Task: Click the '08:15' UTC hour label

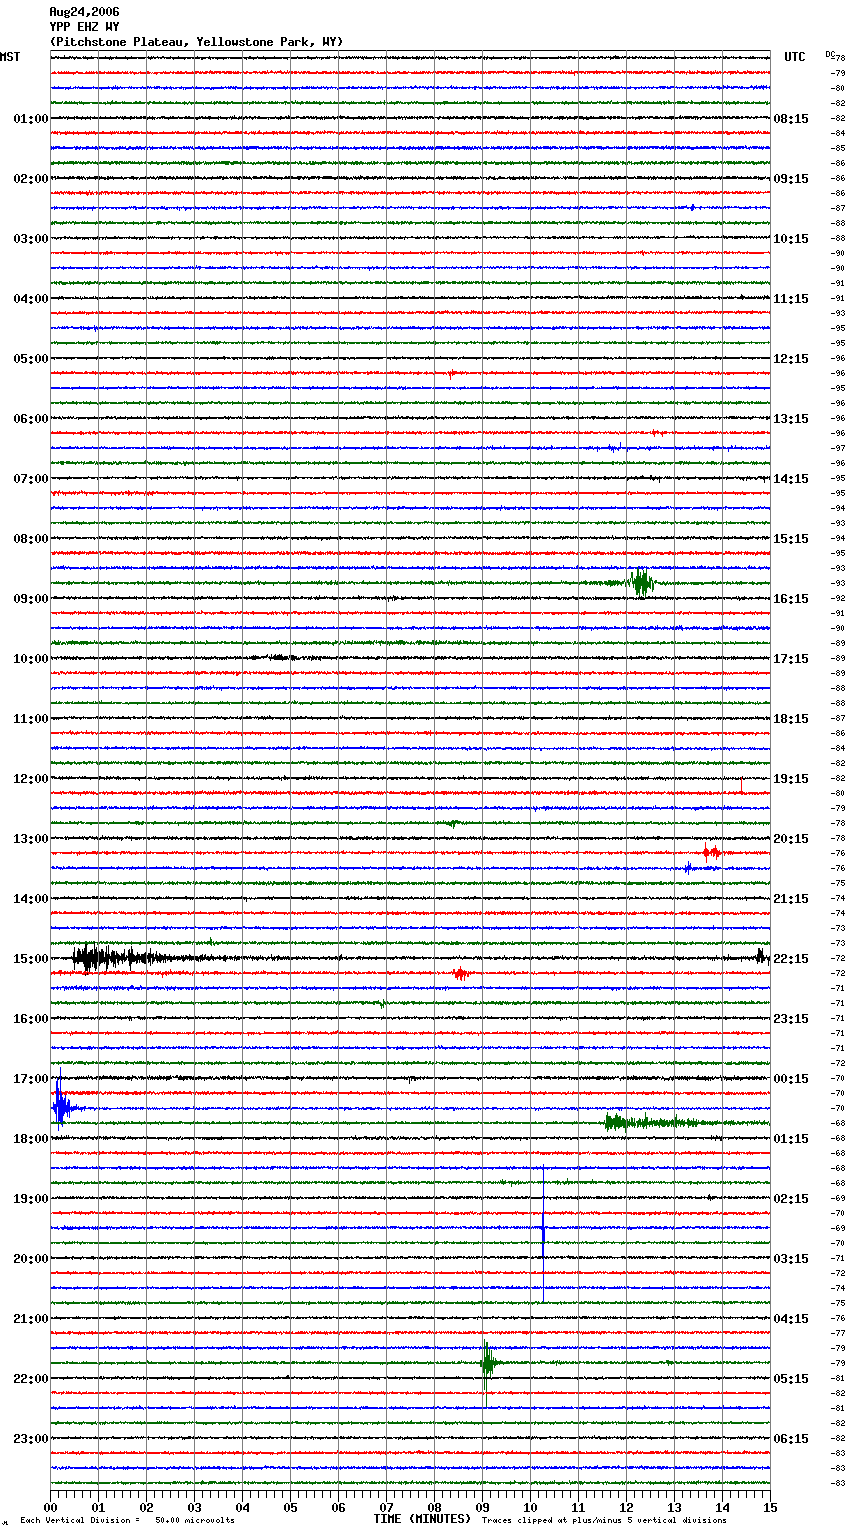Action: click(x=791, y=119)
